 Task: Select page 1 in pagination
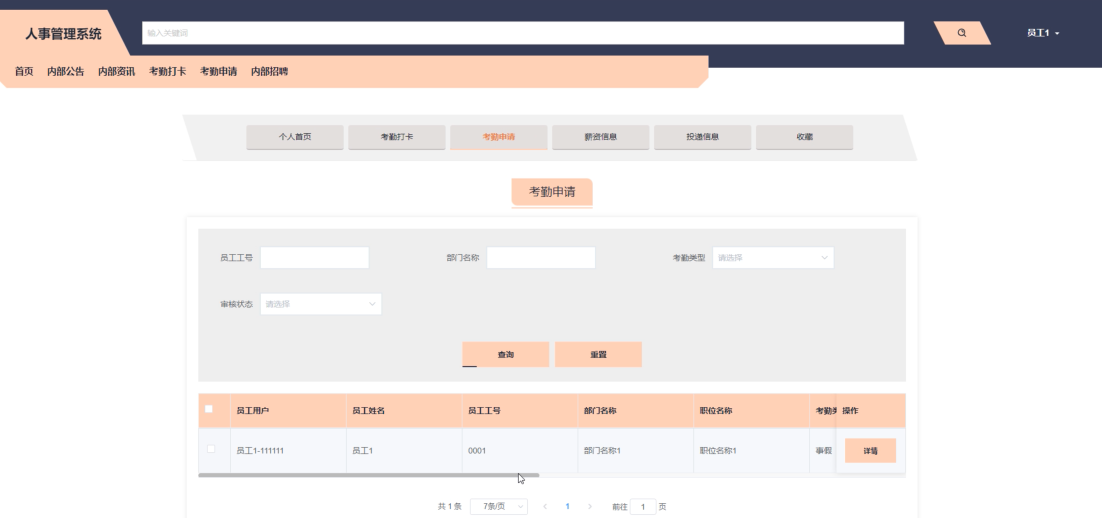tap(567, 506)
